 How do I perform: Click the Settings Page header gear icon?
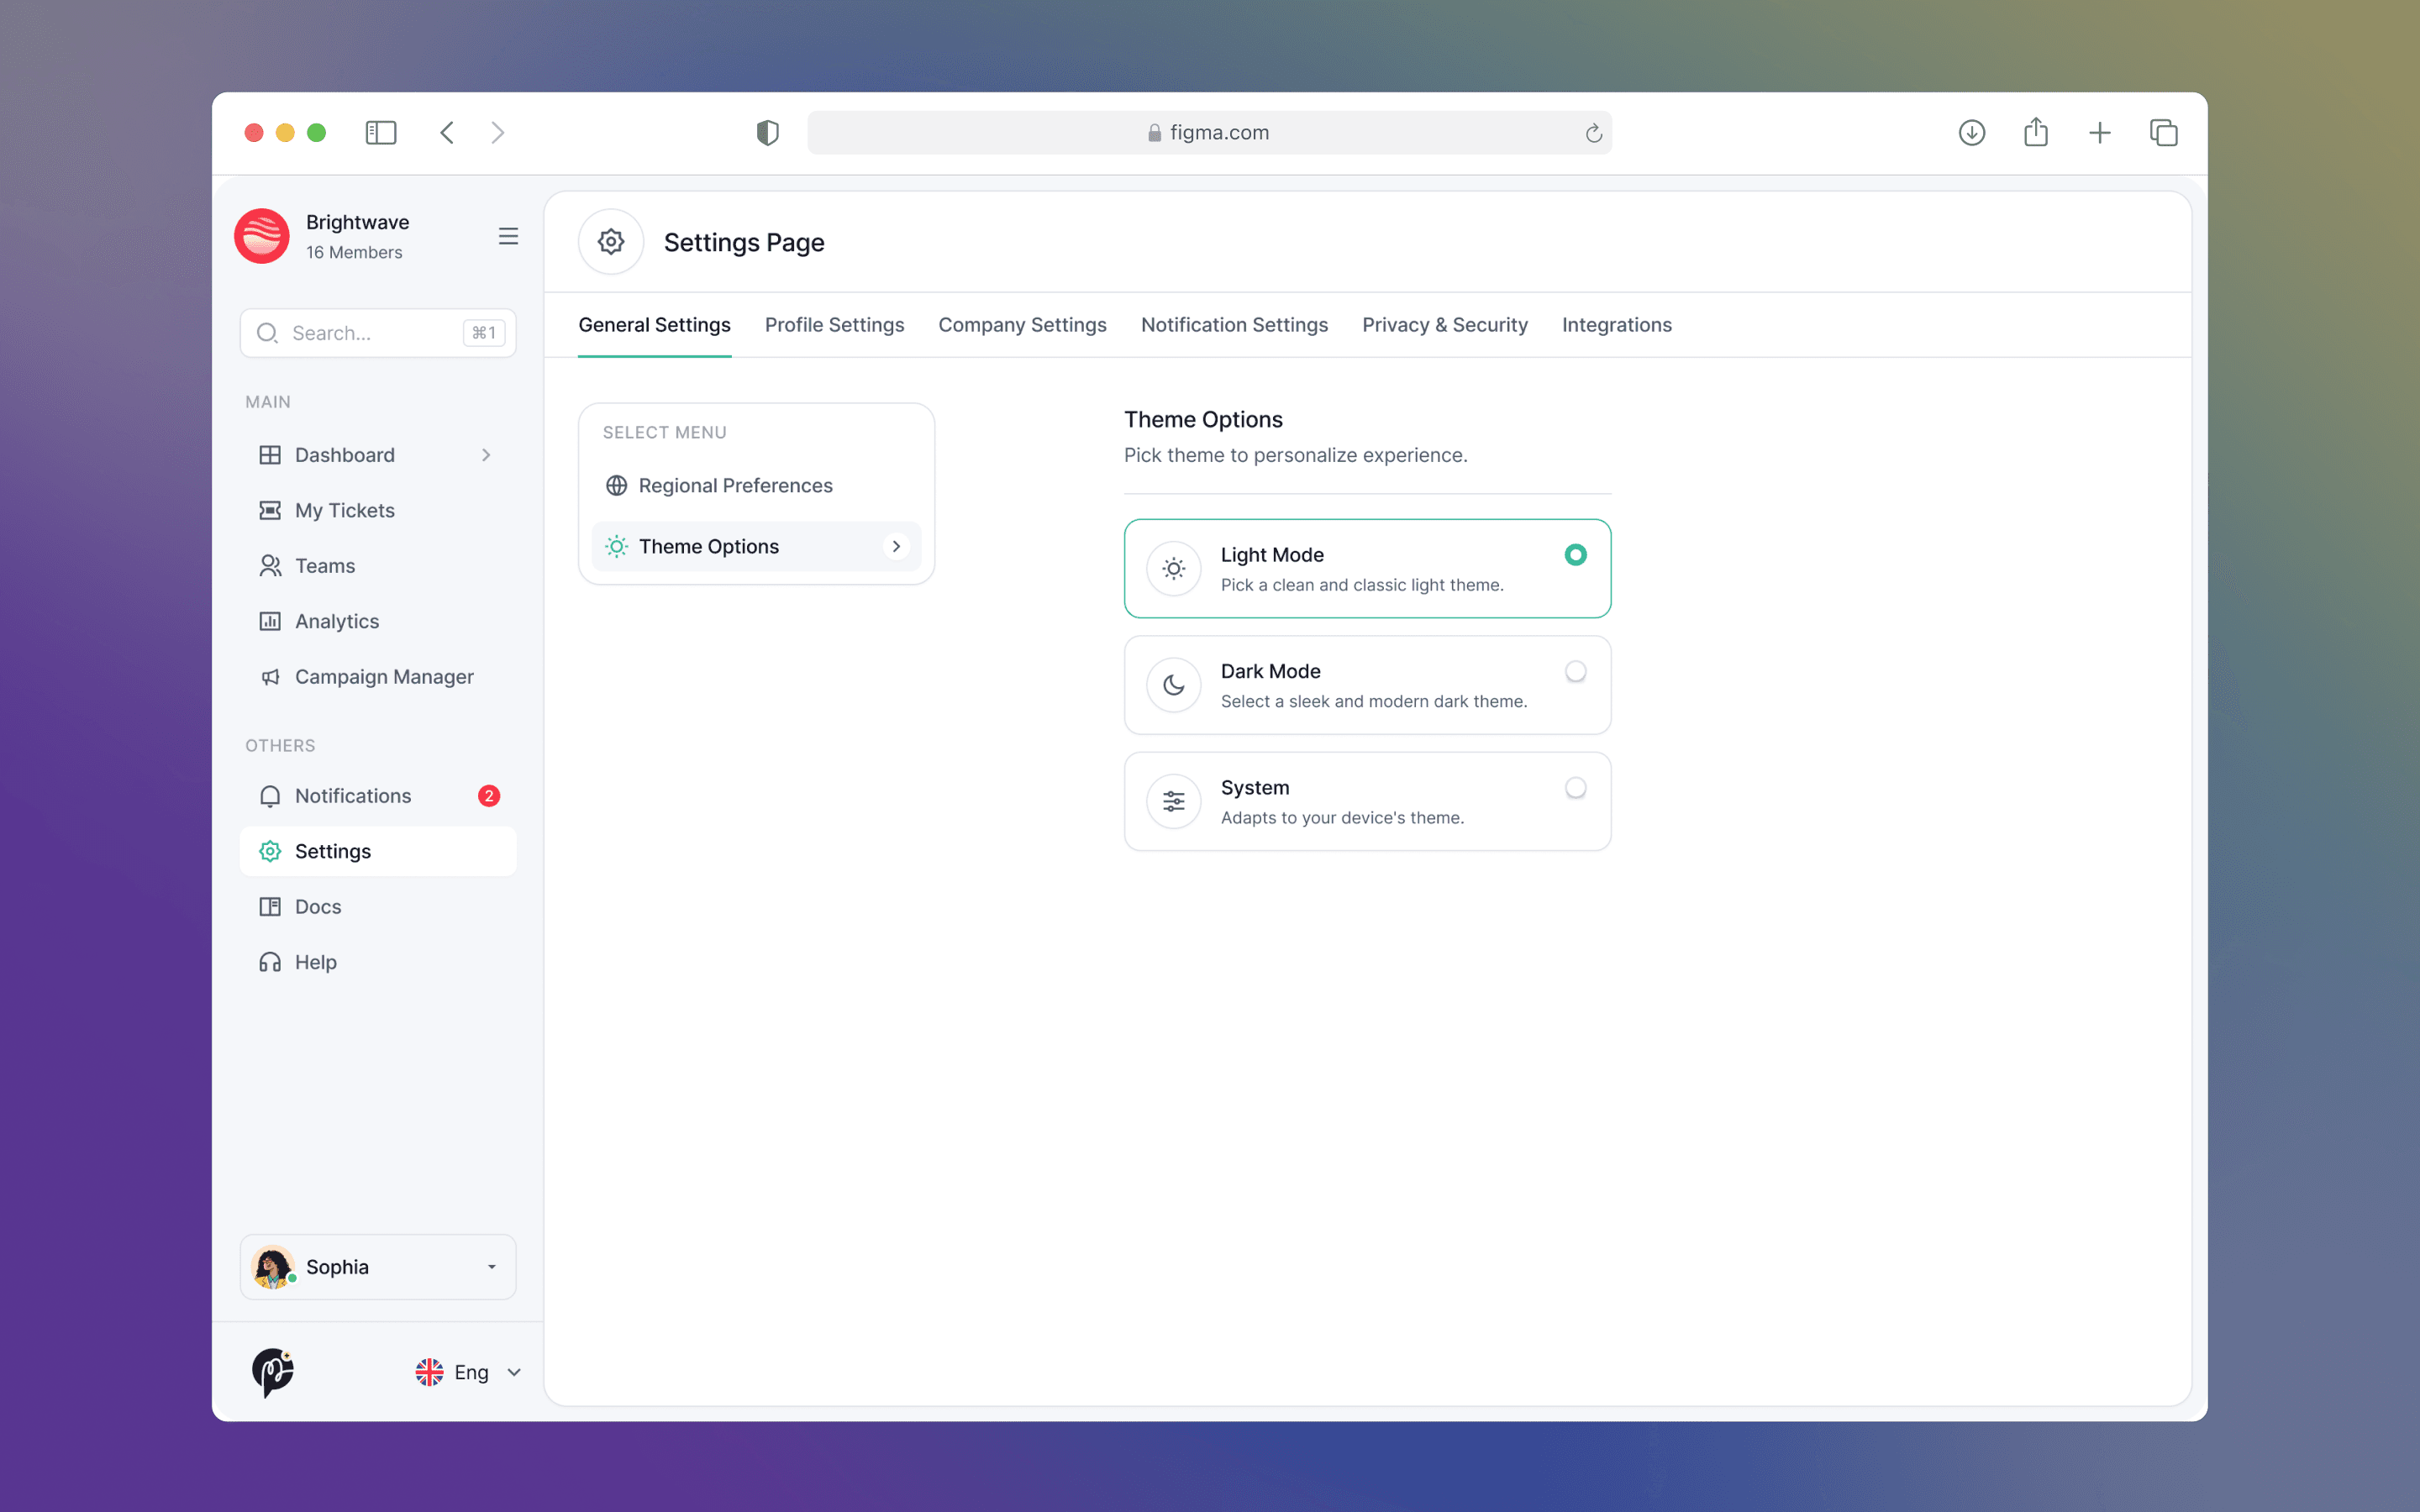[x=611, y=242]
